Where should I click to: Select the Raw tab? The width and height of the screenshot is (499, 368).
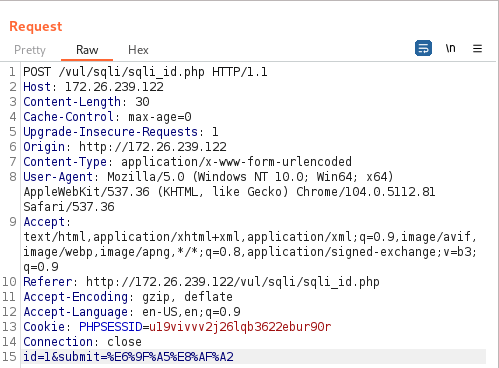(x=87, y=50)
